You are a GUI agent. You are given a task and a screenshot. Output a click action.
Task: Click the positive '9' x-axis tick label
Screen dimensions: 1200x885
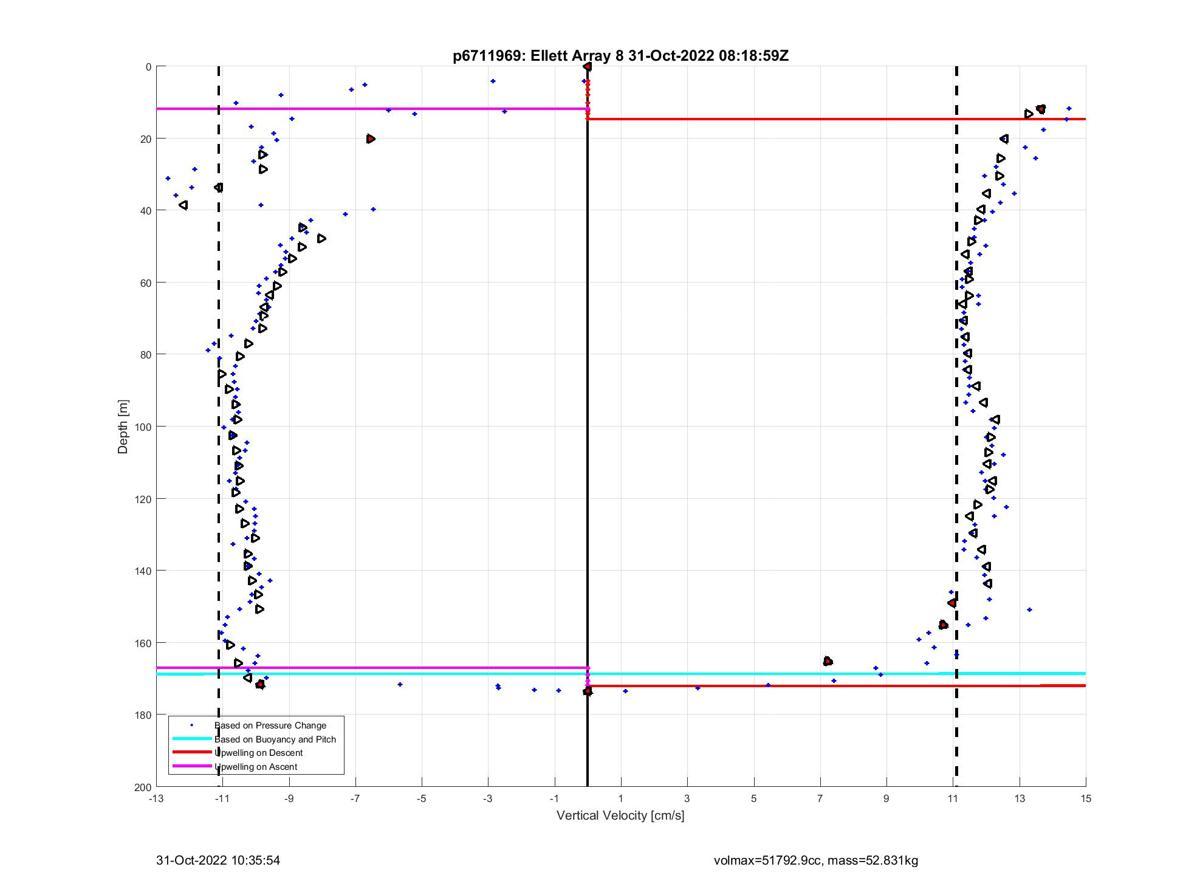pos(886,798)
